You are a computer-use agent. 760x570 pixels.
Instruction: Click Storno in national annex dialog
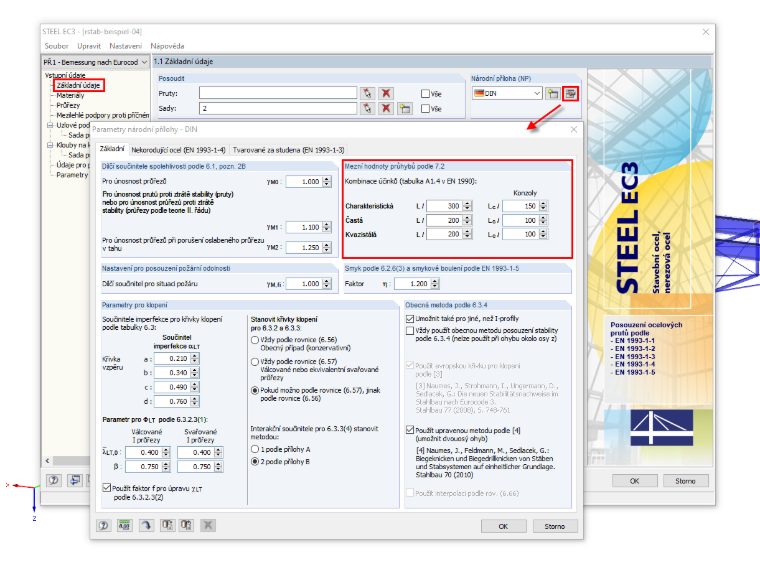point(554,526)
